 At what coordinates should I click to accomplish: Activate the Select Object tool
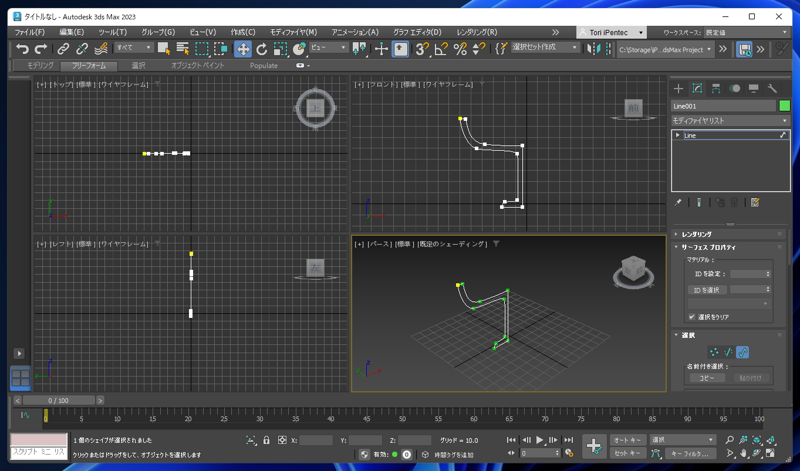[164, 48]
